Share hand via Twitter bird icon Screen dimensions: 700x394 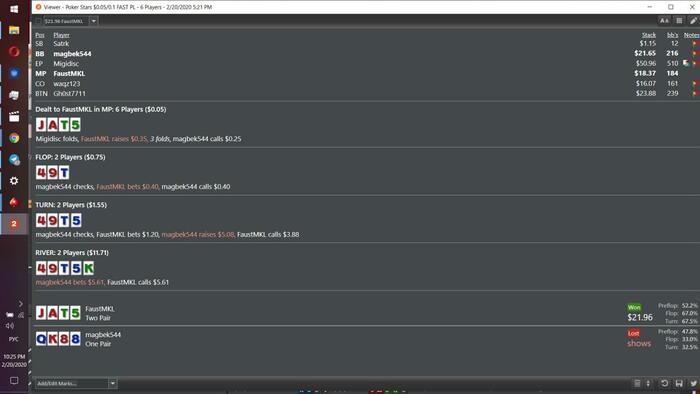click(693, 383)
